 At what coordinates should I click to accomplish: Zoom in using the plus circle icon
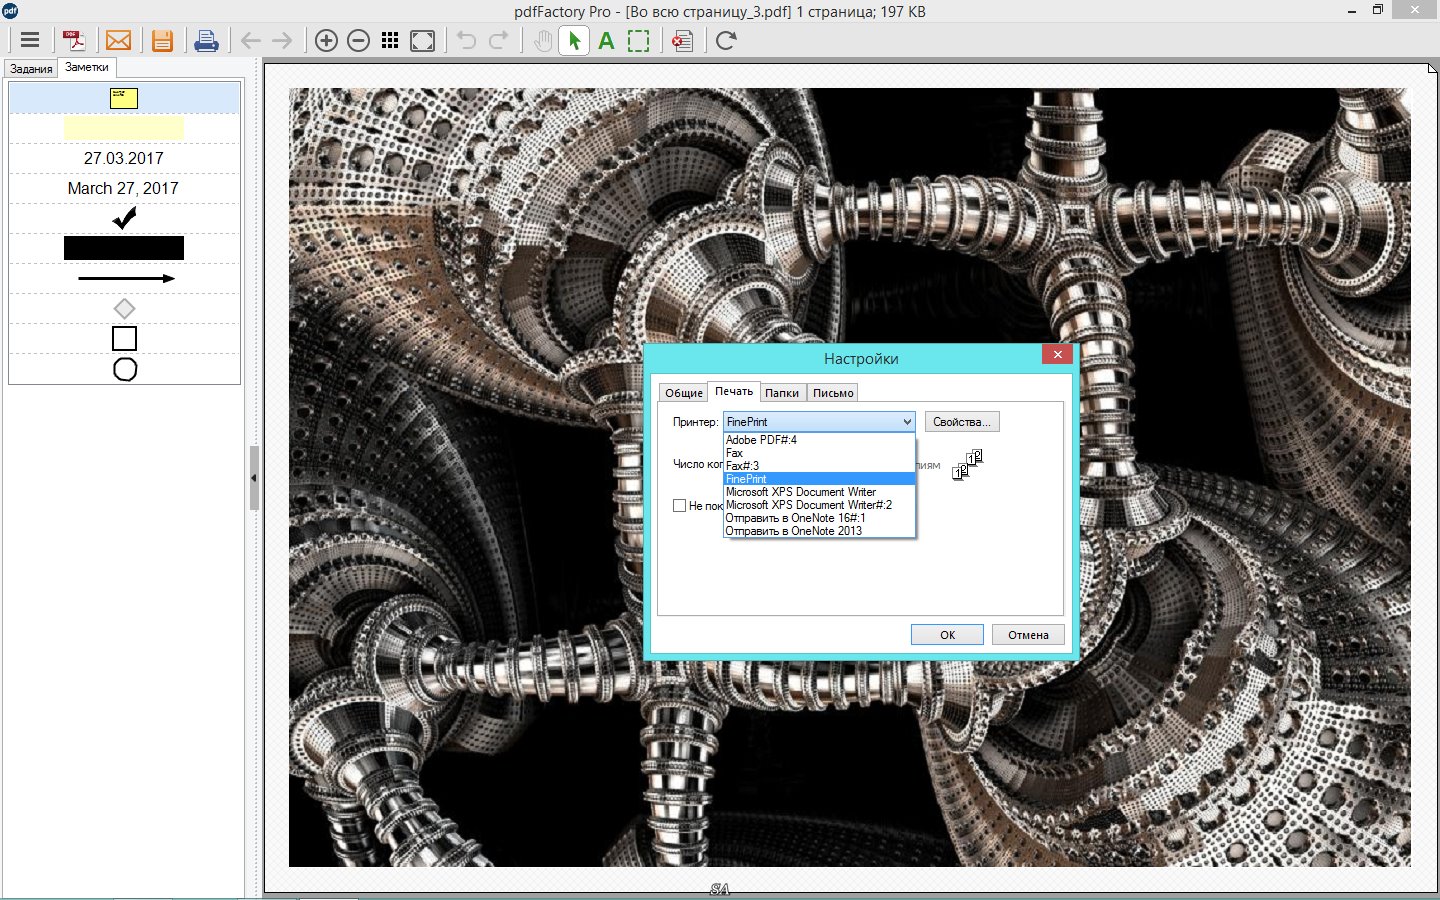tap(326, 40)
